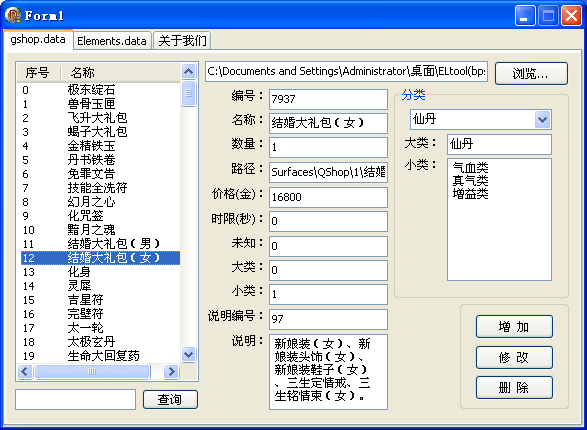
Task: Click the horizontal scroll right arrow
Action: click(x=171, y=372)
